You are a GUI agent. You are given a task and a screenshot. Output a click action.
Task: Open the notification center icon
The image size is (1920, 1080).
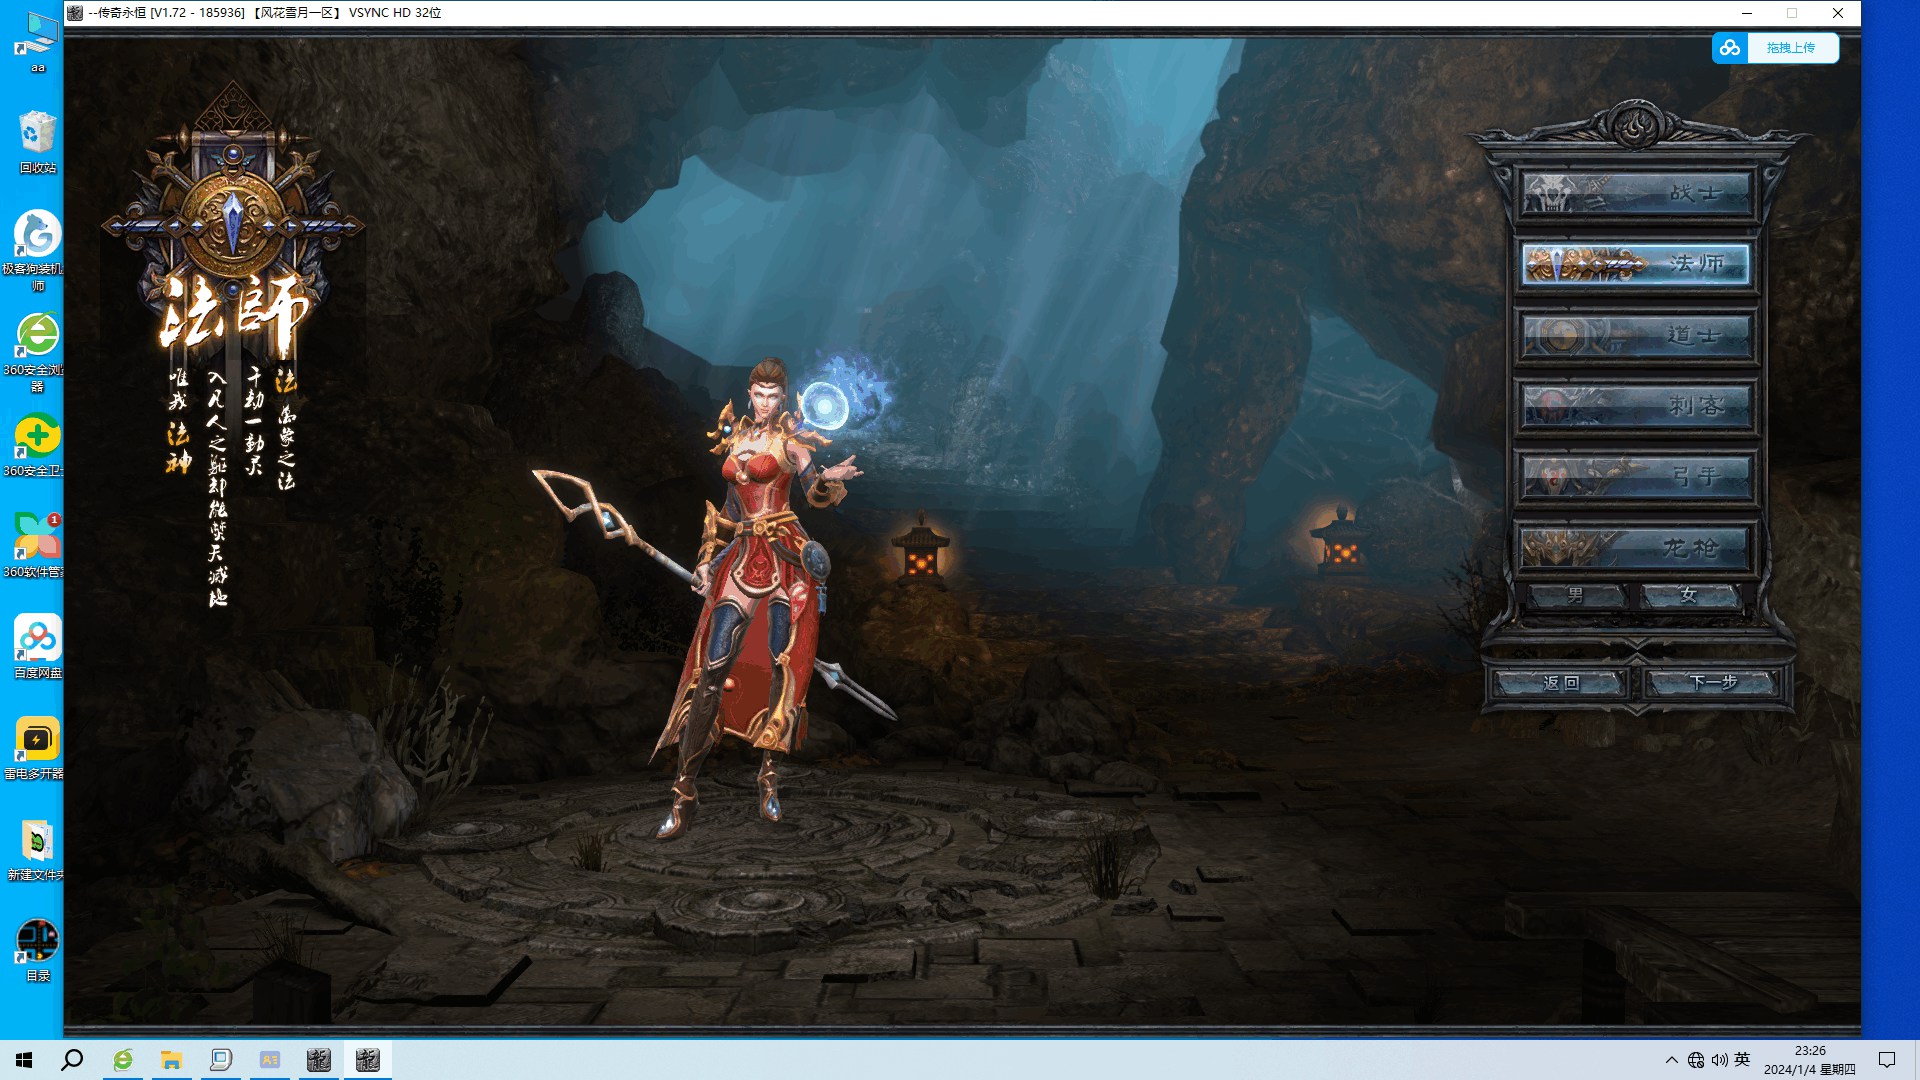coord(1888,1060)
